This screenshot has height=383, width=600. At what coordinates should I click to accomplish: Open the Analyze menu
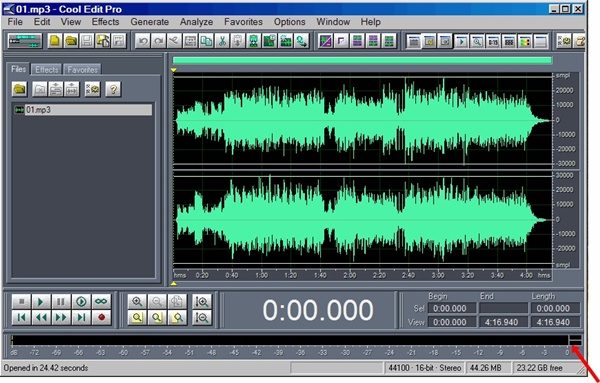(x=196, y=22)
